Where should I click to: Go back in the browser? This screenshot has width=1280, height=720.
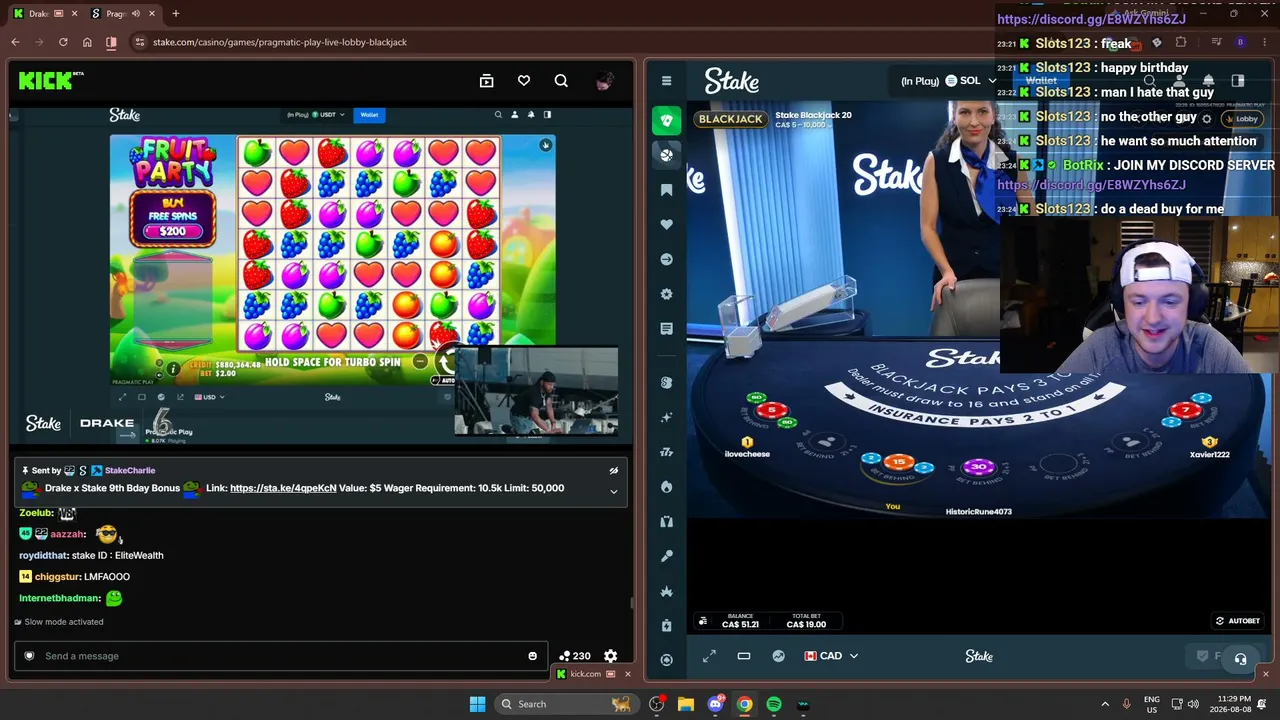(x=15, y=42)
